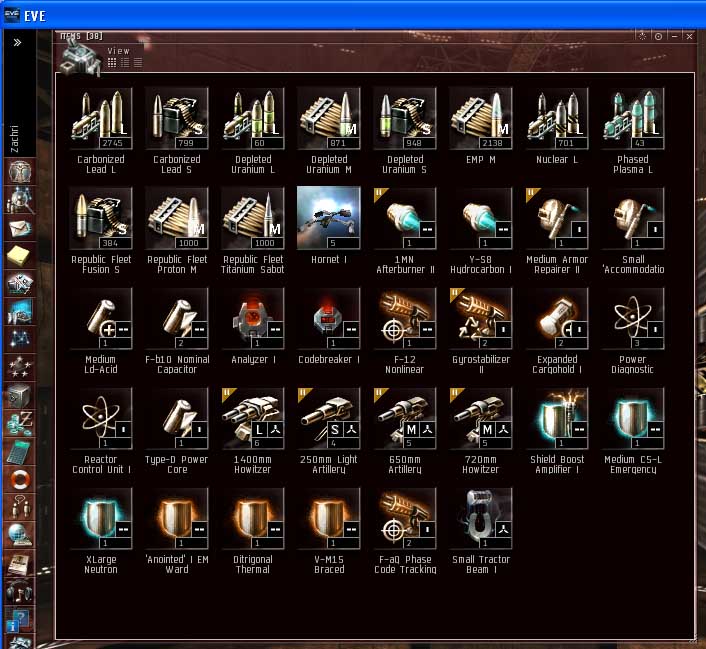
Task: Open the wallet icon
Action: (x=20, y=424)
